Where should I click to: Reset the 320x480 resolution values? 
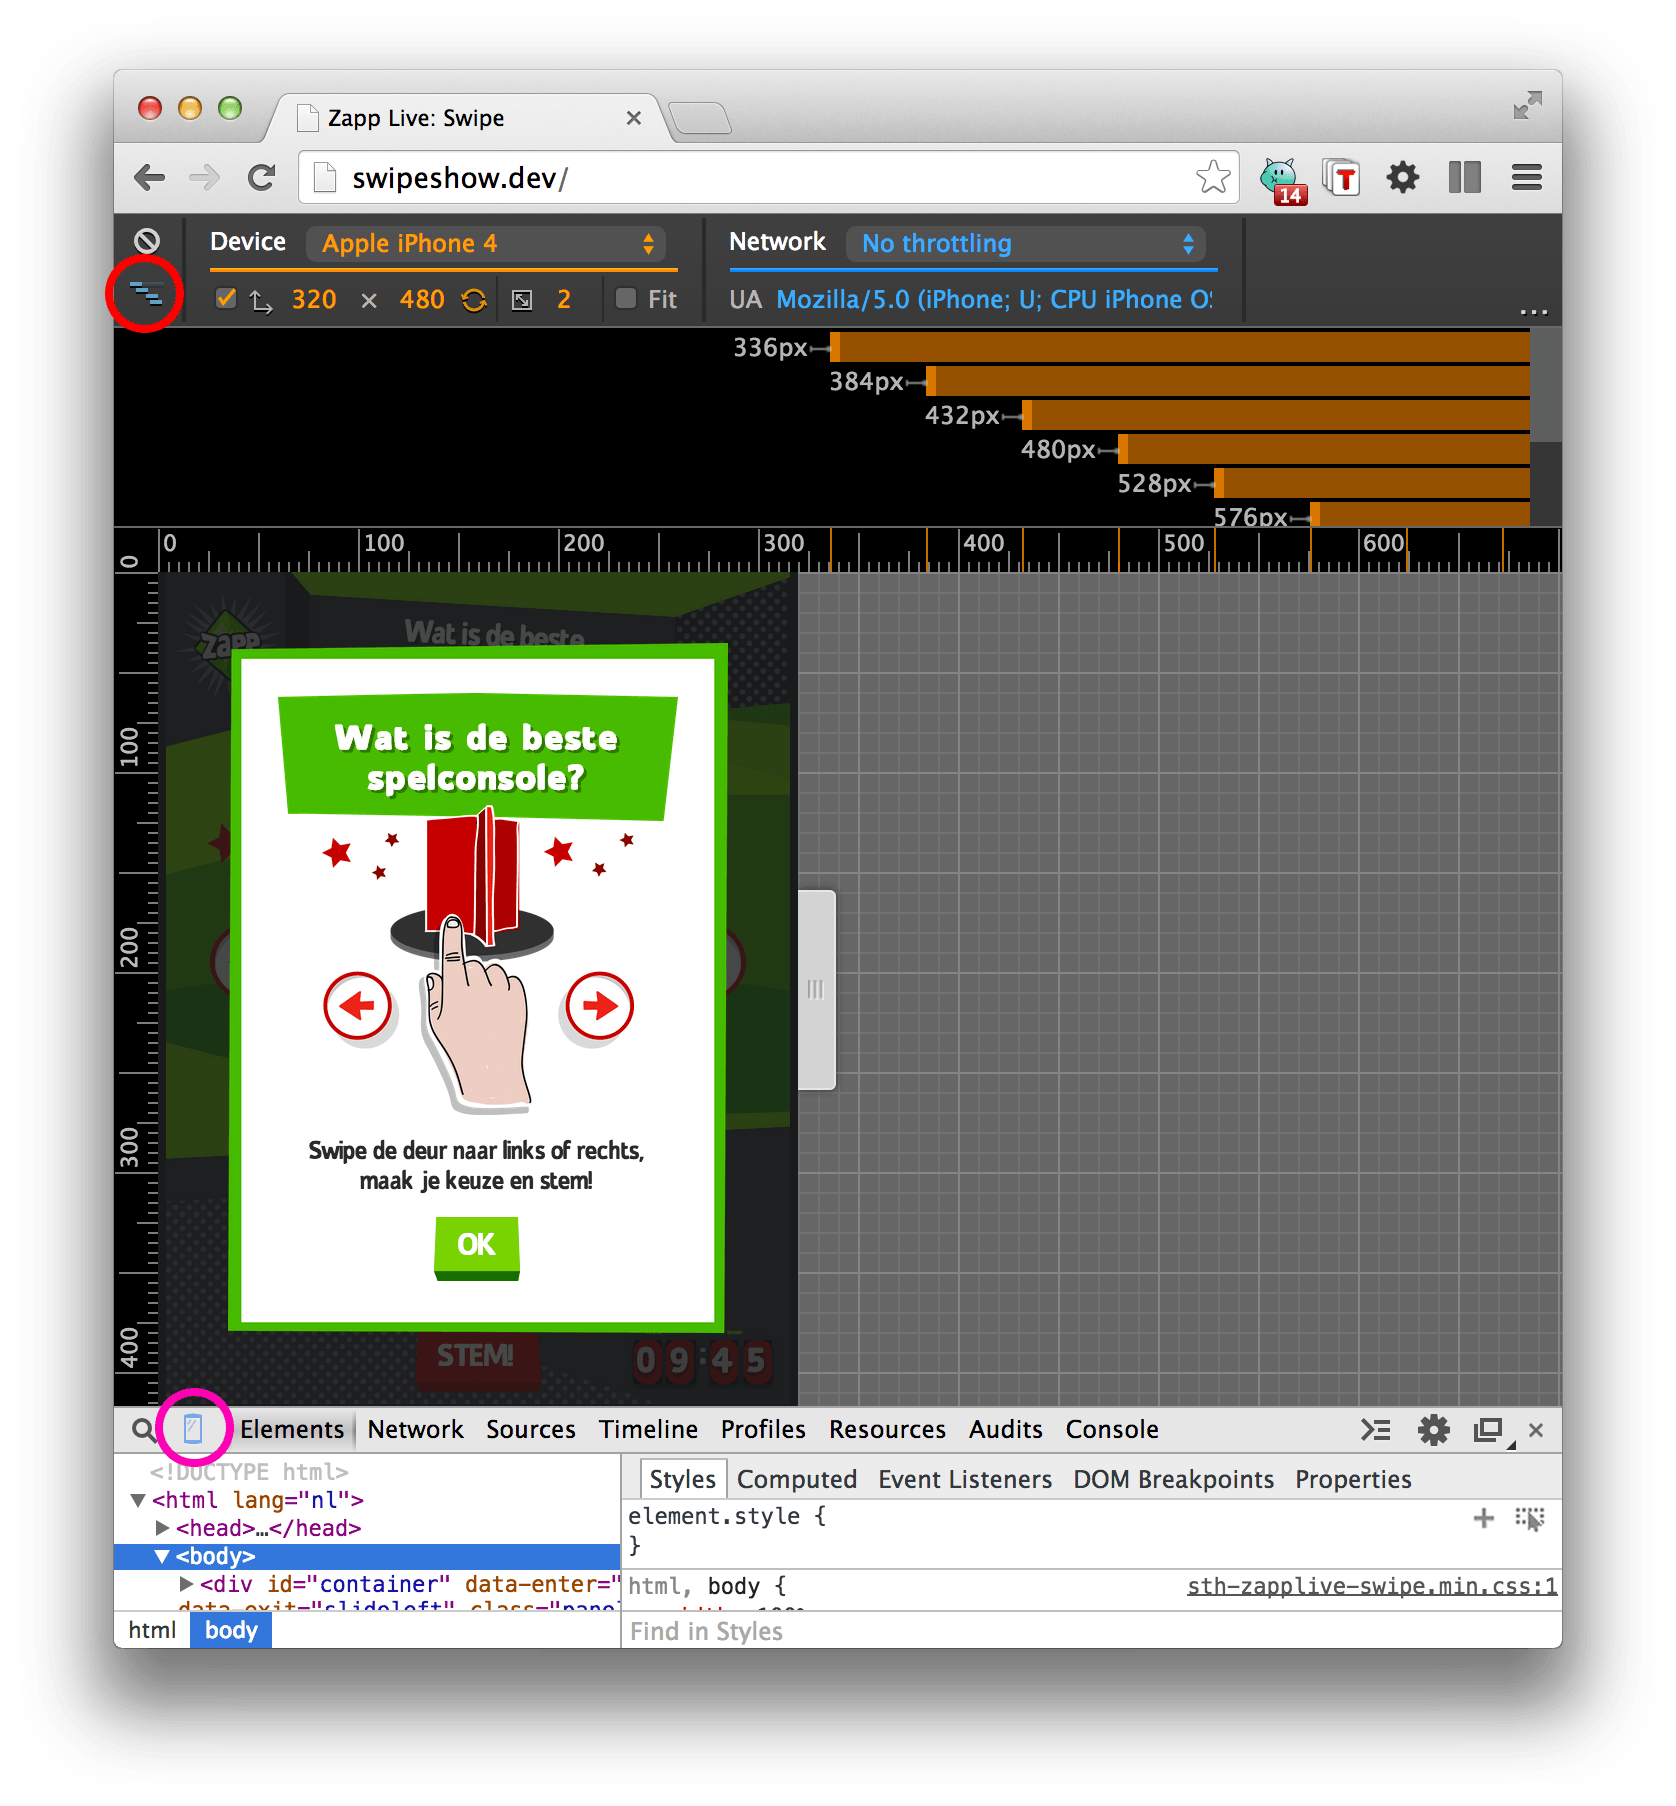click(x=474, y=299)
